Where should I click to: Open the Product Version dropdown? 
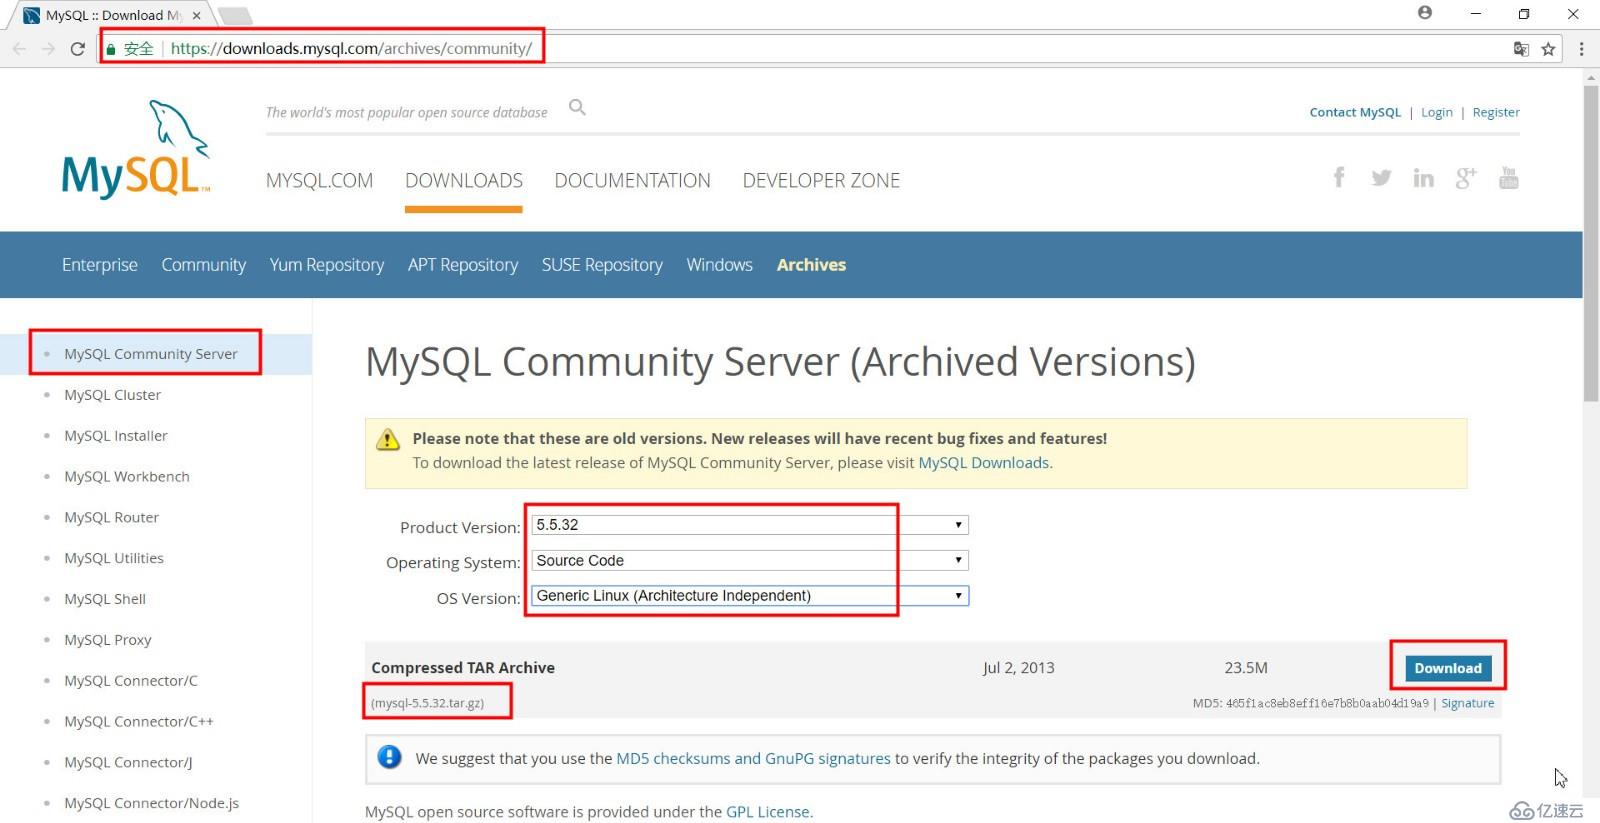(750, 525)
